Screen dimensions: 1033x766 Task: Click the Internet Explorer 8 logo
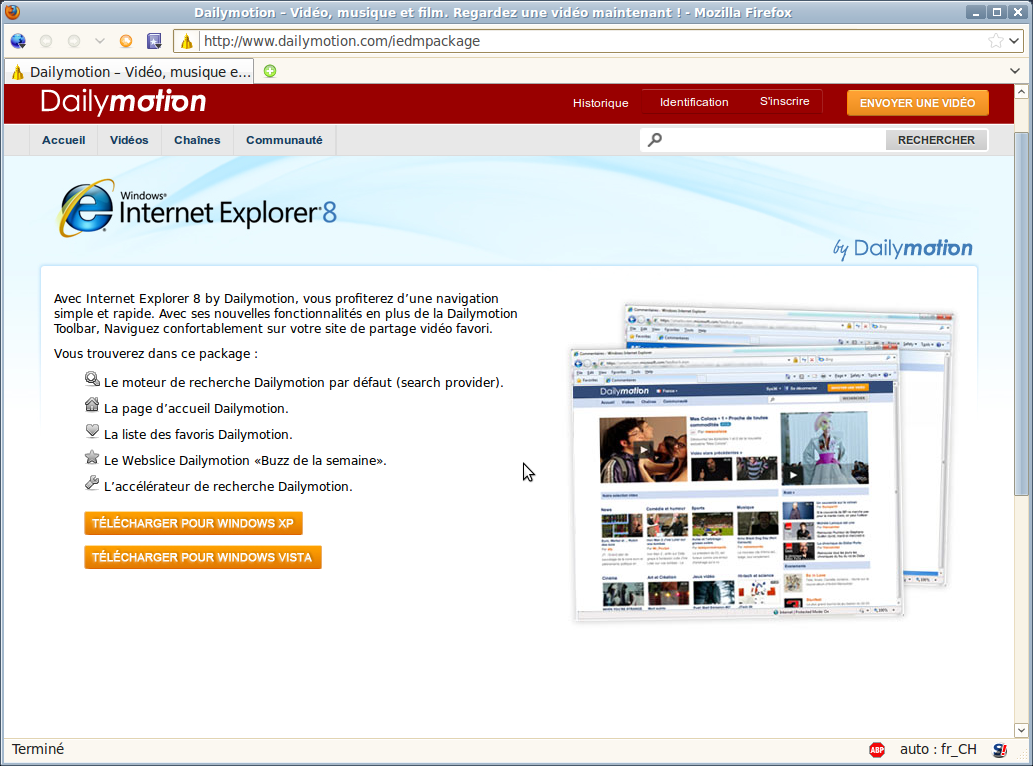pos(197,208)
